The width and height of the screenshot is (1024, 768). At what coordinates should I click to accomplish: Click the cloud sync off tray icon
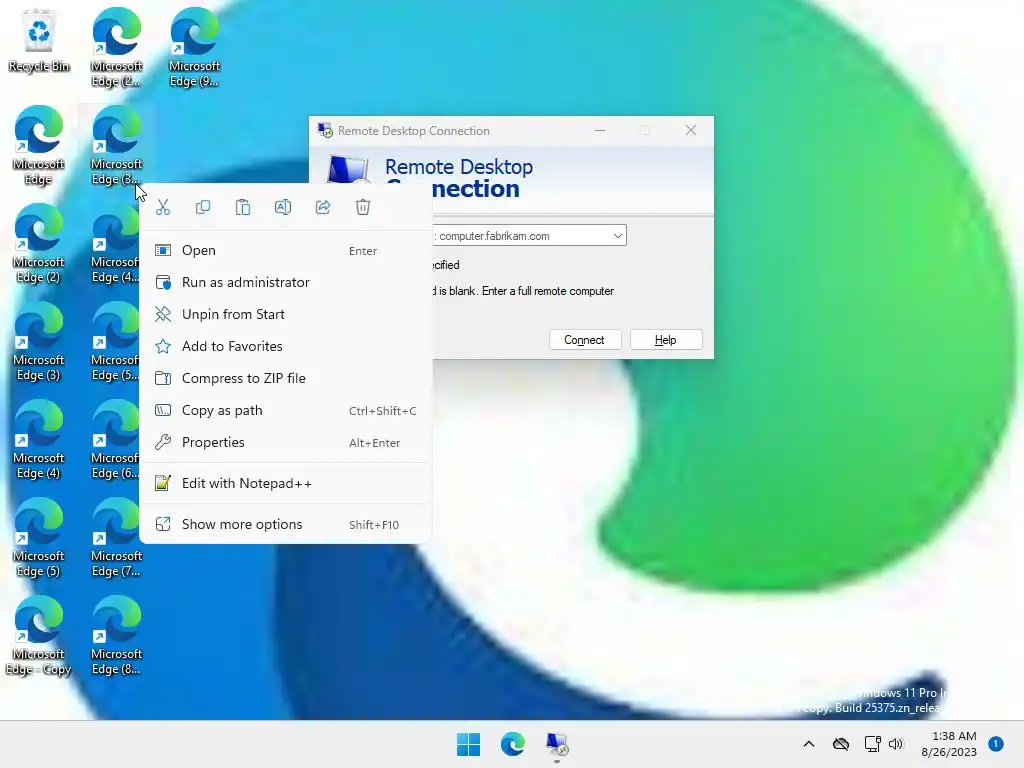pyautogui.click(x=841, y=744)
